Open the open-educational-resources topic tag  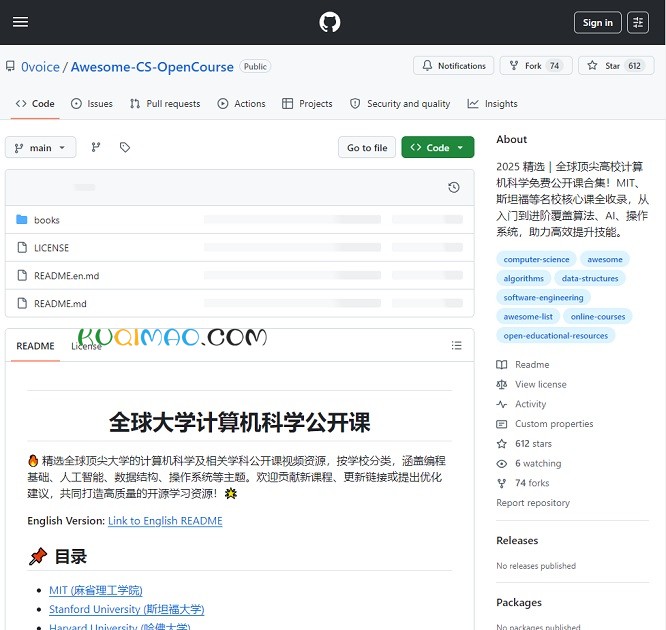[556, 336]
